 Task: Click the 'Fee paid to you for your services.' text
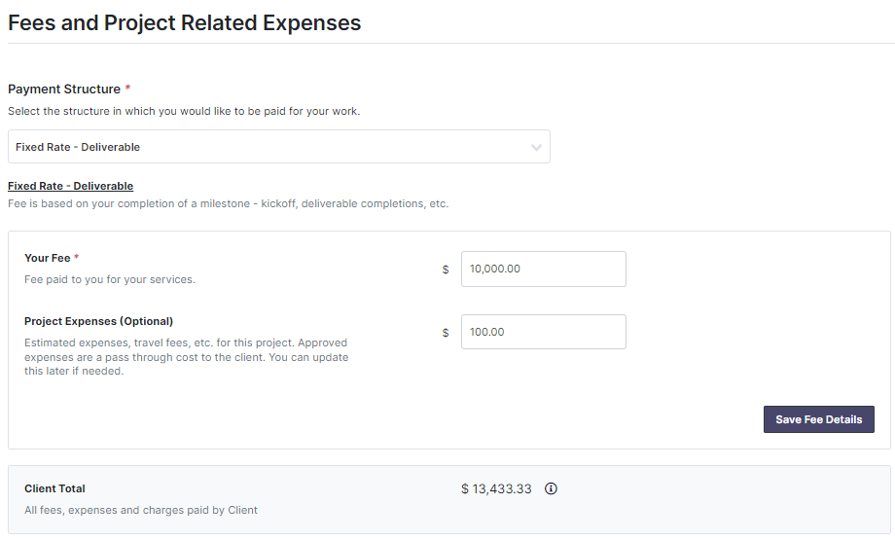tap(110, 279)
